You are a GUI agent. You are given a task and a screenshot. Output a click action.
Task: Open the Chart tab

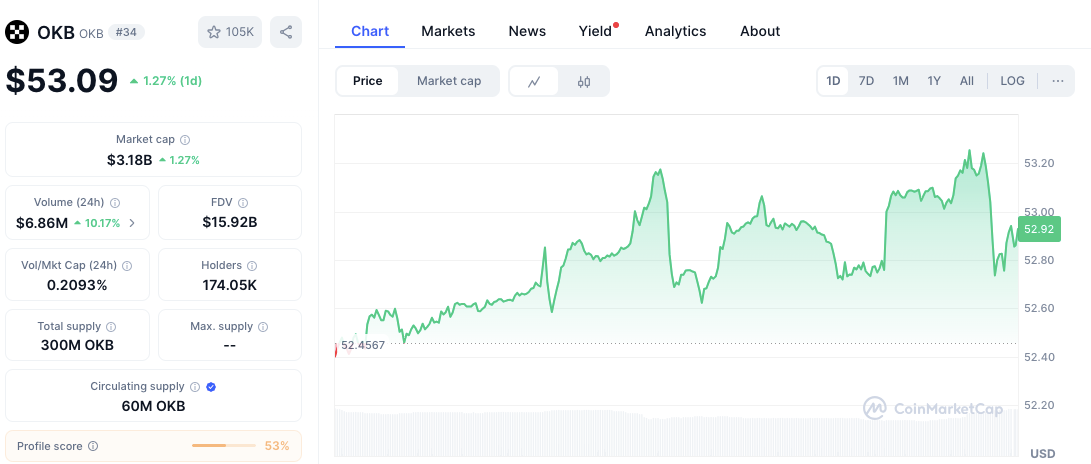370,31
